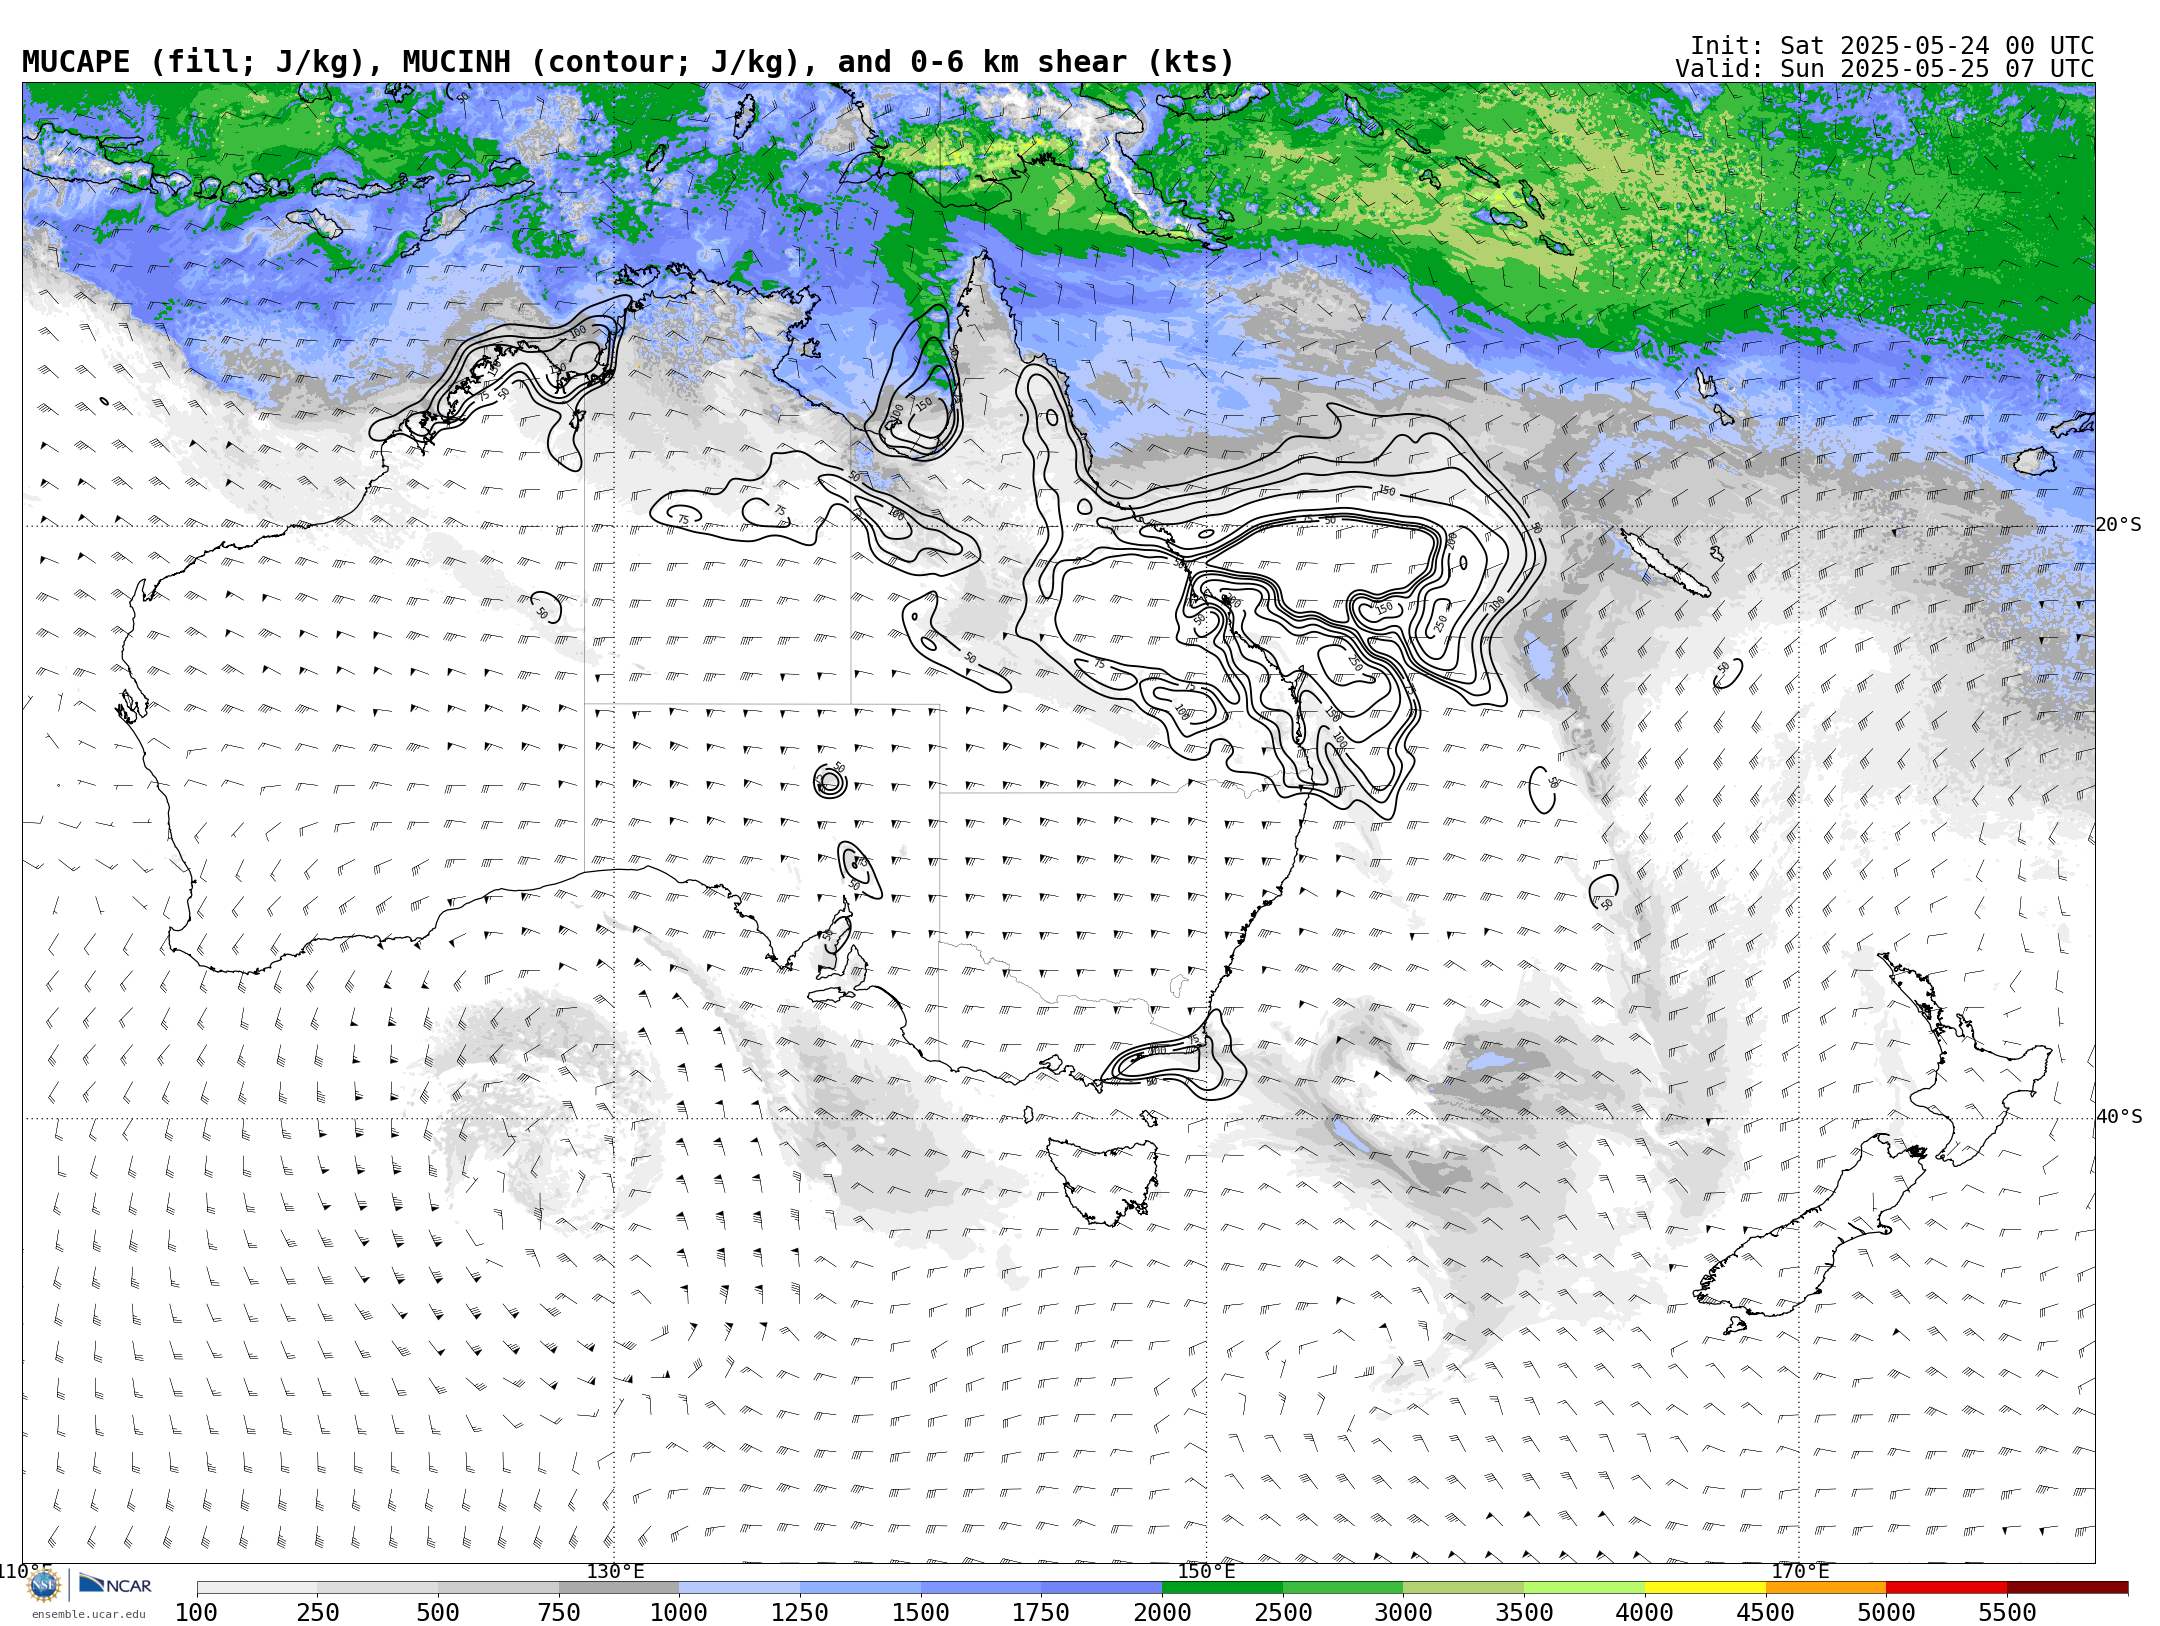Pick the gray 500–750 colorbar swatch
2160x1626 pixels.
(x=498, y=1588)
